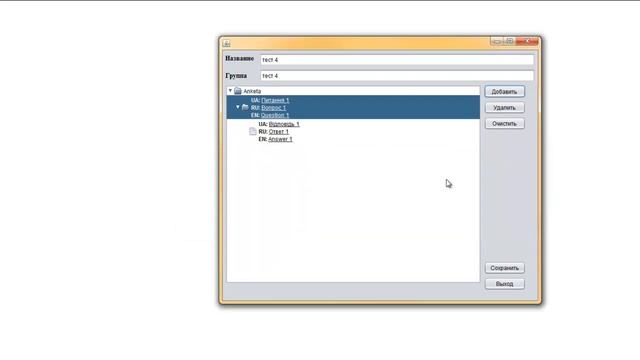
Task: Click the UA Відповідь 1 line
Action: point(279,124)
